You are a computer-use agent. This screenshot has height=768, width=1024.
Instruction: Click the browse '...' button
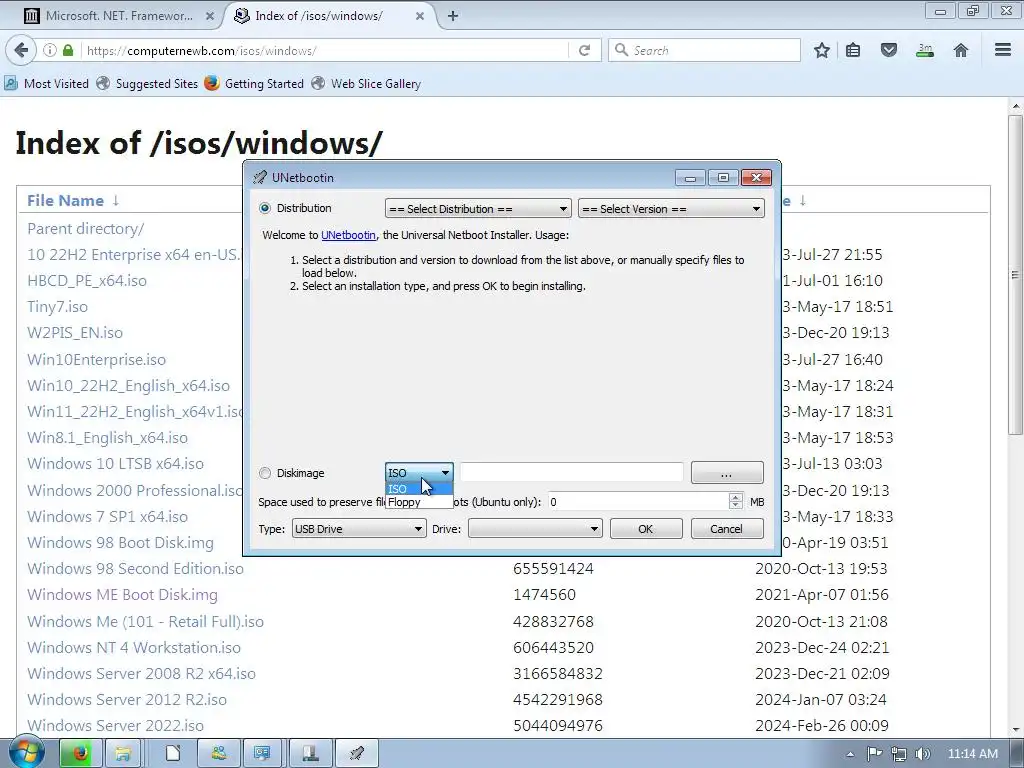coord(727,473)
